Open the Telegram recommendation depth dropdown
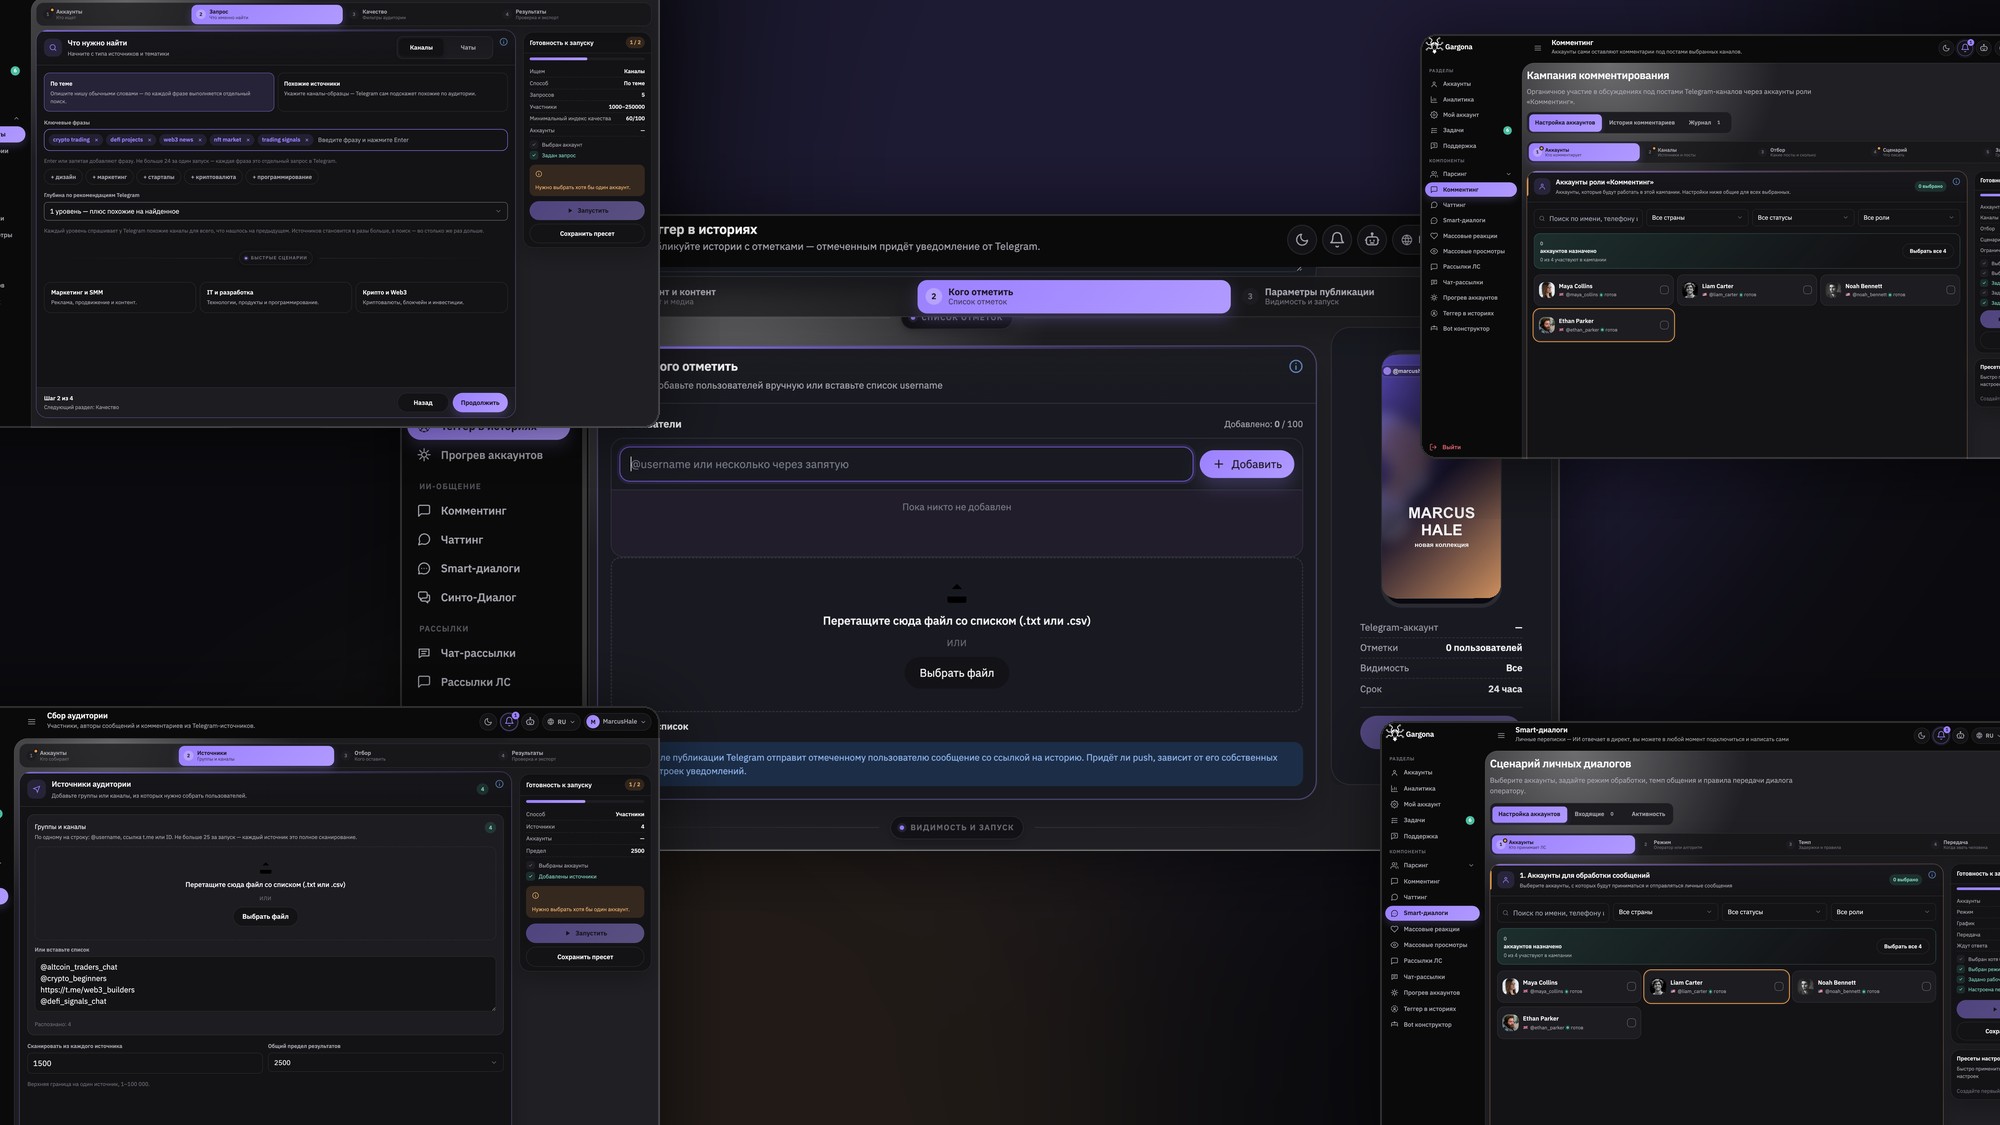The width and height of the screenshot is (2000, 1125). click(275, 211)
